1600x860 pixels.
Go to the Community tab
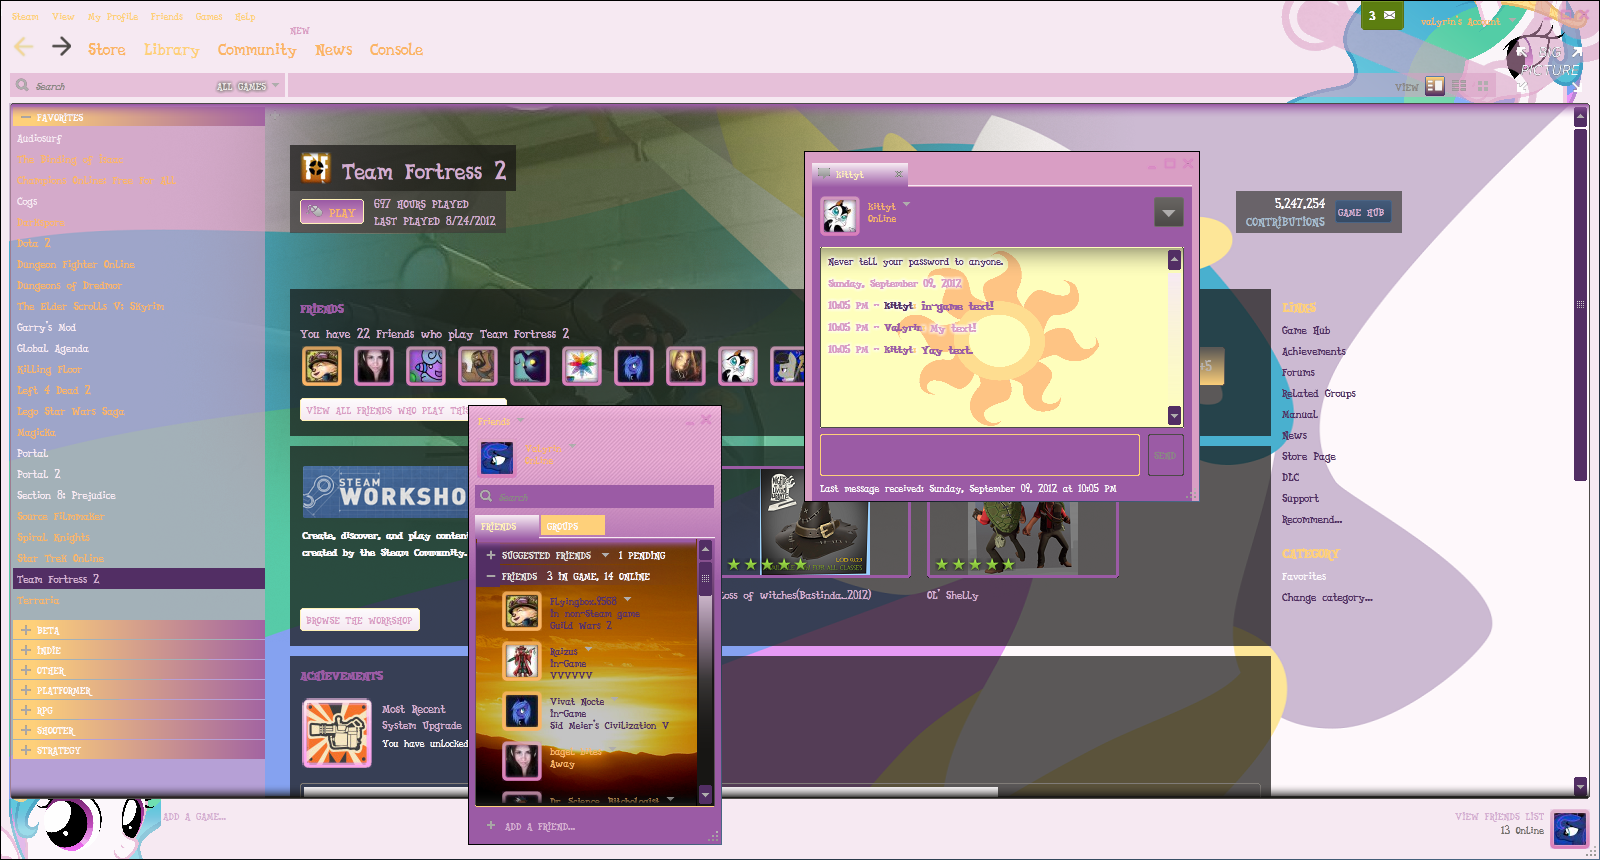point(257,49)
